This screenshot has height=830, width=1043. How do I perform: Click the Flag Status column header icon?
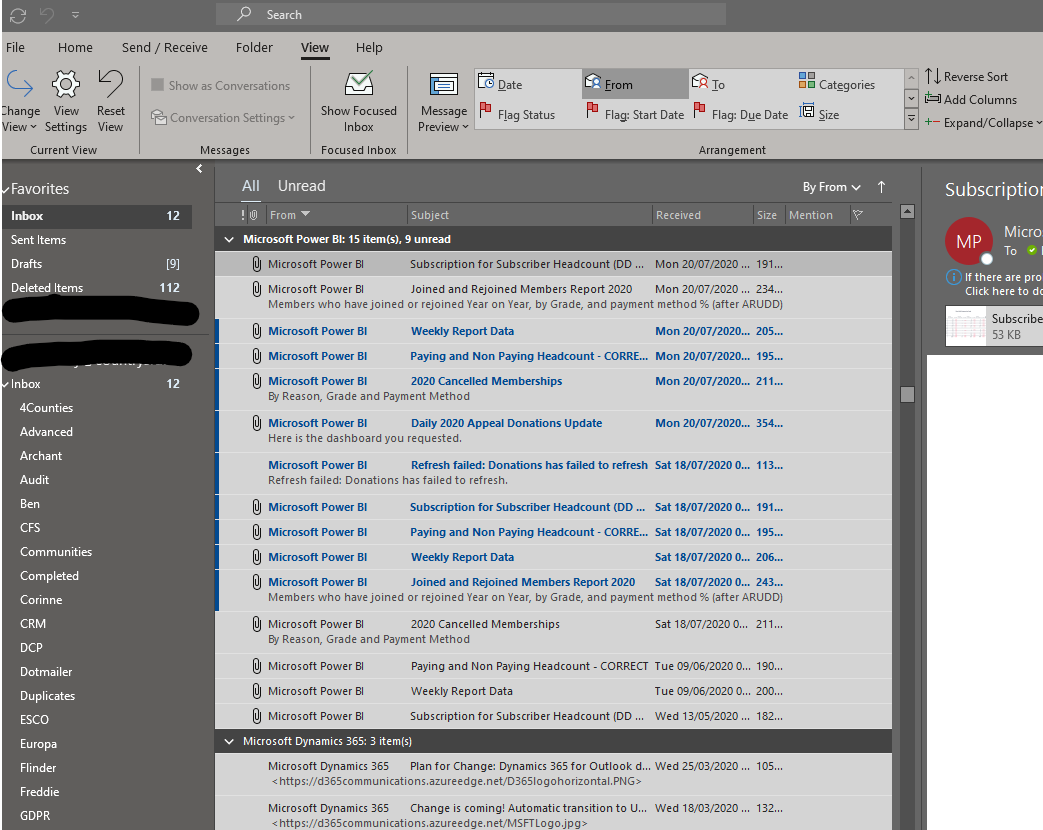coord(858,215)
